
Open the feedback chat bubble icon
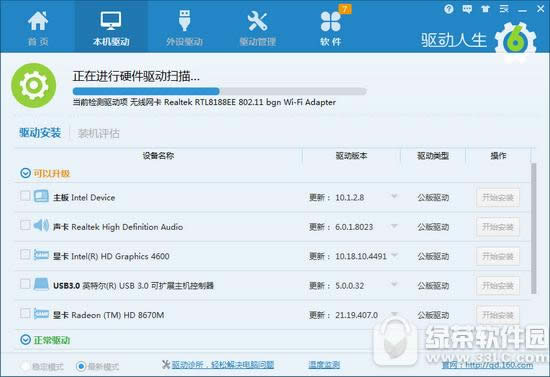click(467, 9)
